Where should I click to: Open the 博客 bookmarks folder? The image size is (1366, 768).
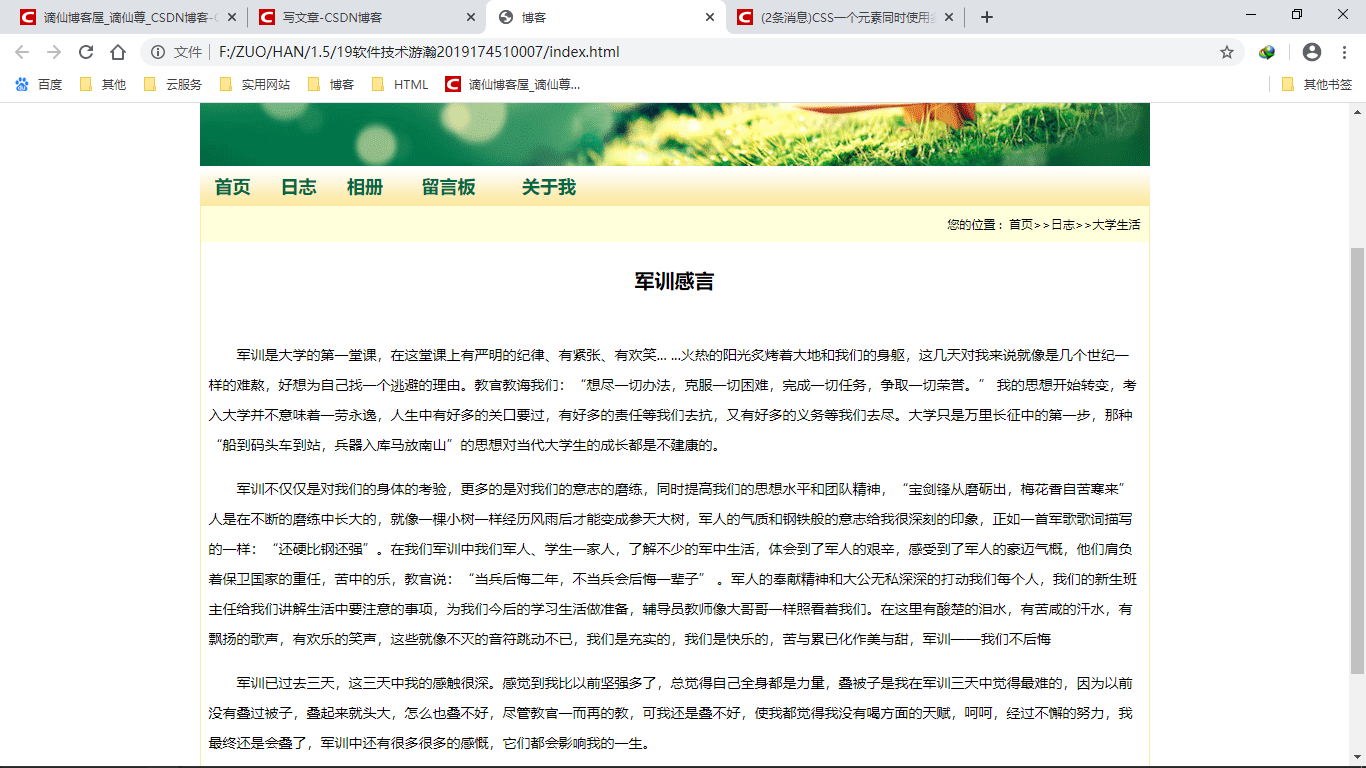(331, 85)
